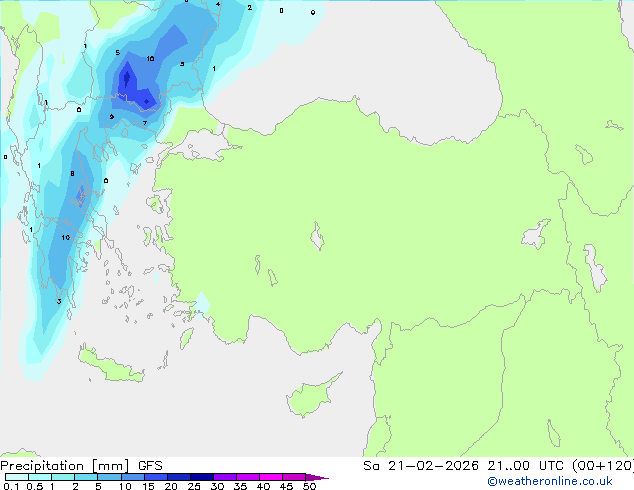Click the legend label "0.1"
The height and width of the screenshot is (490, 634).
(x=11, y=486)
